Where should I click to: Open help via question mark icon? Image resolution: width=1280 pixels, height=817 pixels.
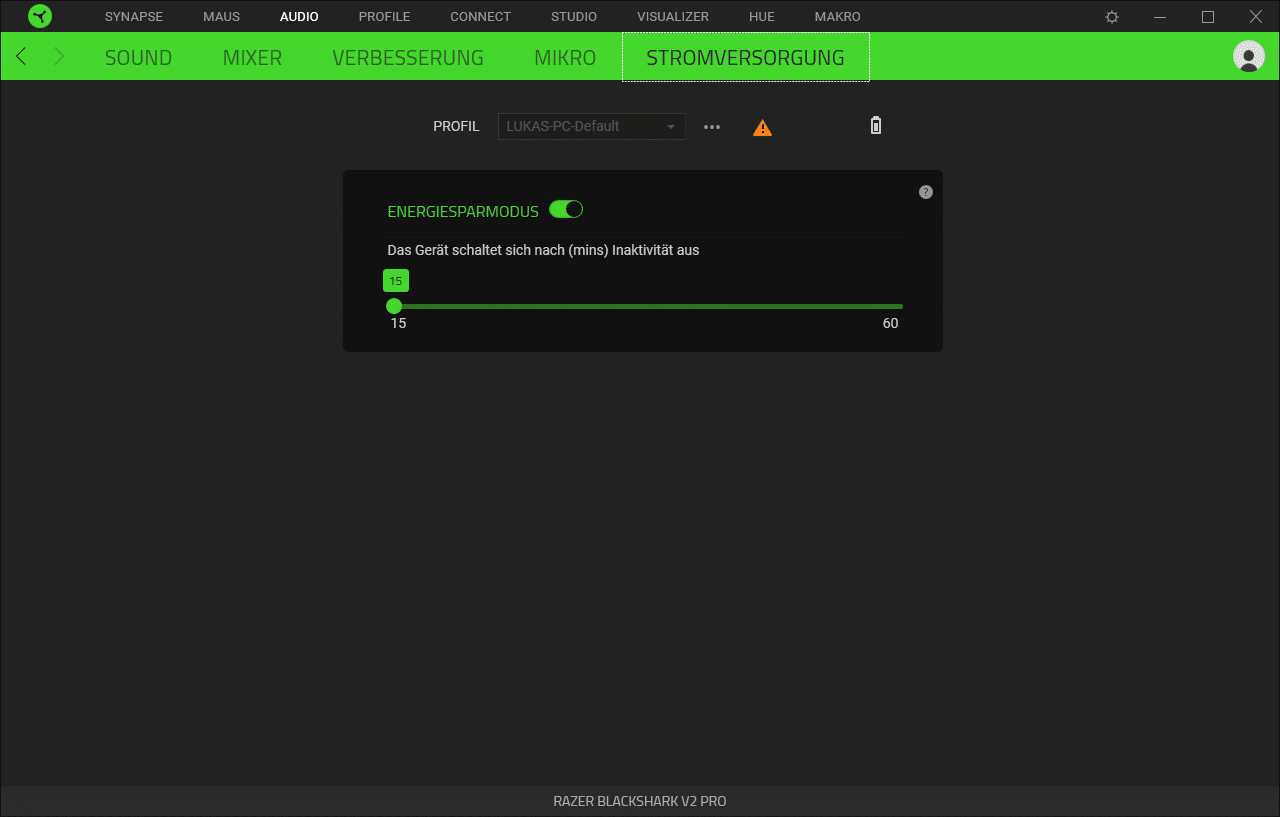point(926,192)
